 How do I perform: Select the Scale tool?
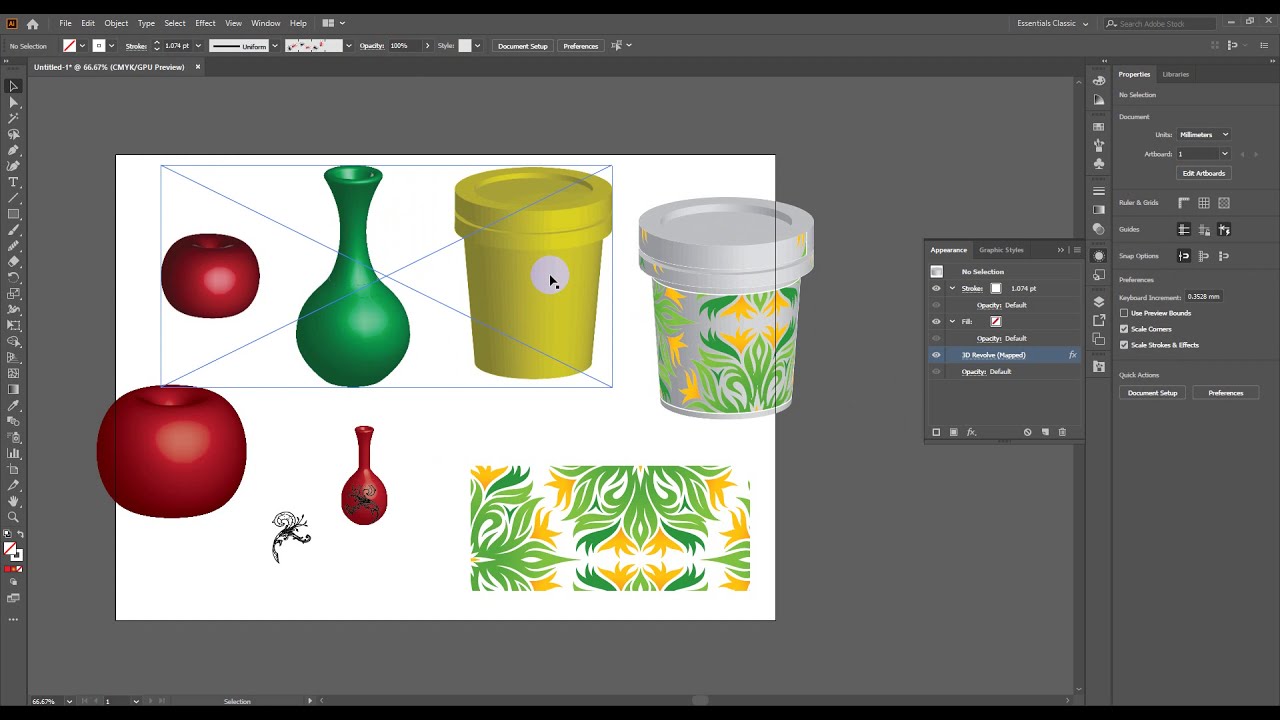pos(13,294)
